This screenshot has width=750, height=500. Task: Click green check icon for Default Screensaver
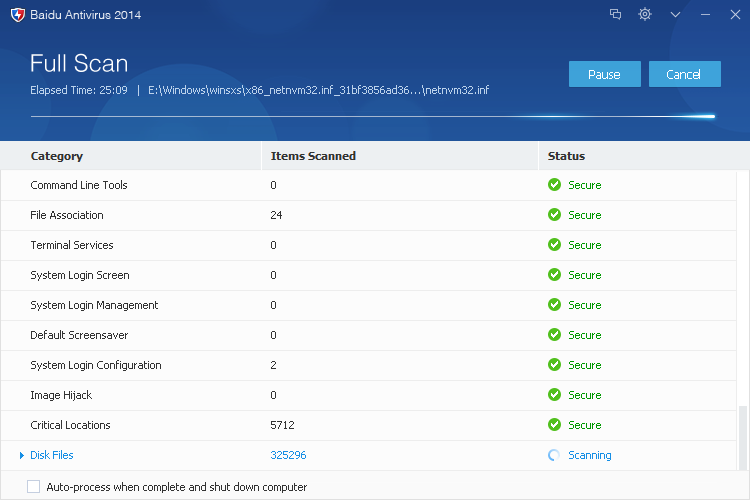click(554, 334)
